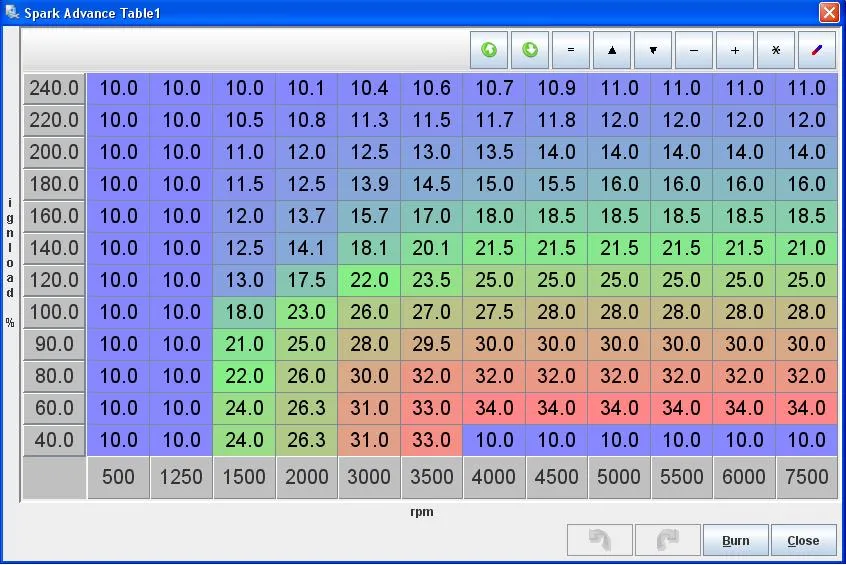The height and width of the screenshot is (565, 846).
Task: Click the minus (subtract) toolbar button
Action: 694,50
